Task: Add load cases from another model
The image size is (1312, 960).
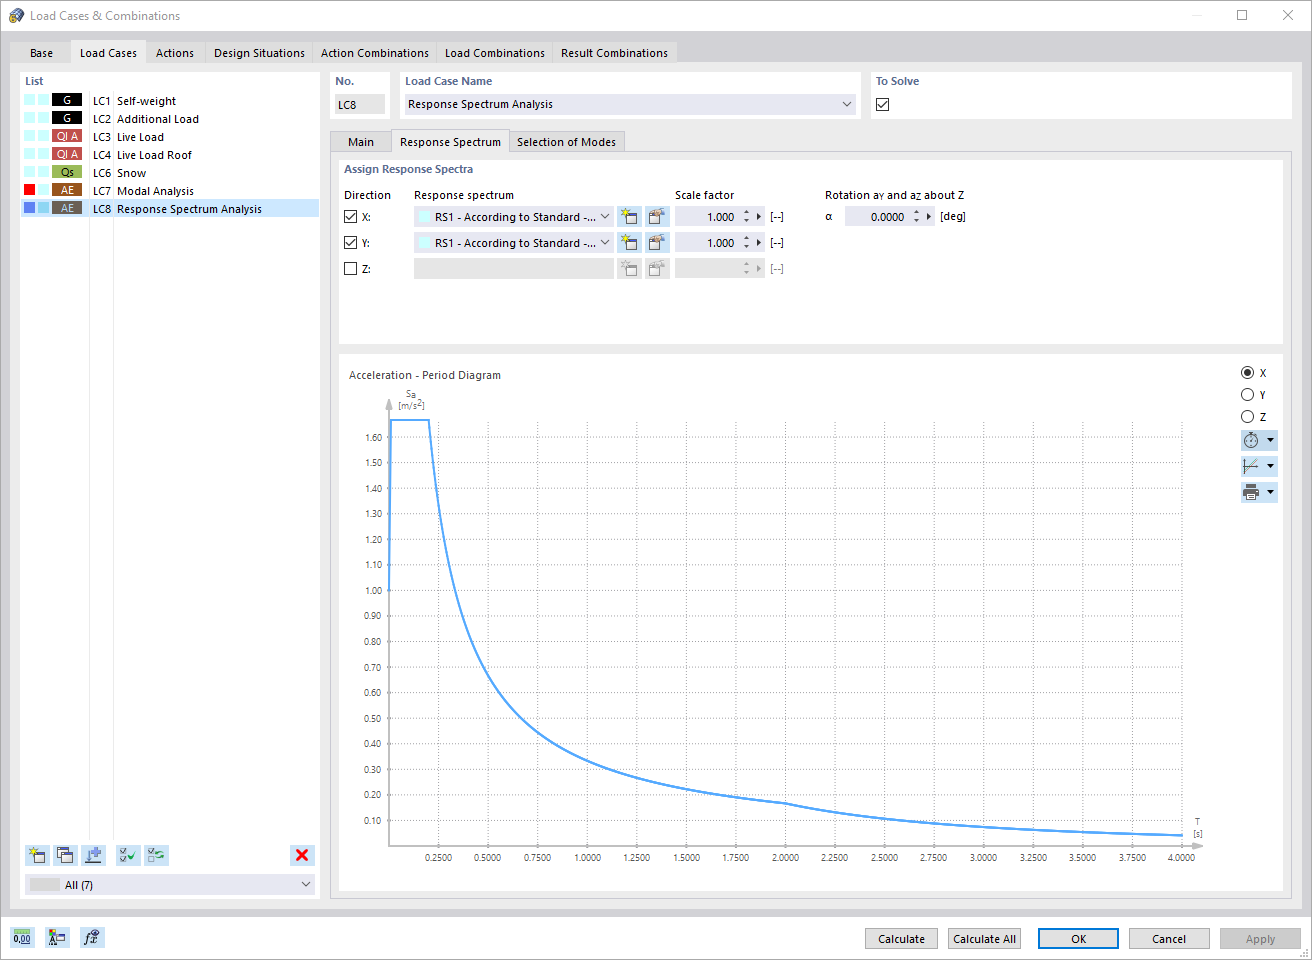Action: click(x=93, y=855)
